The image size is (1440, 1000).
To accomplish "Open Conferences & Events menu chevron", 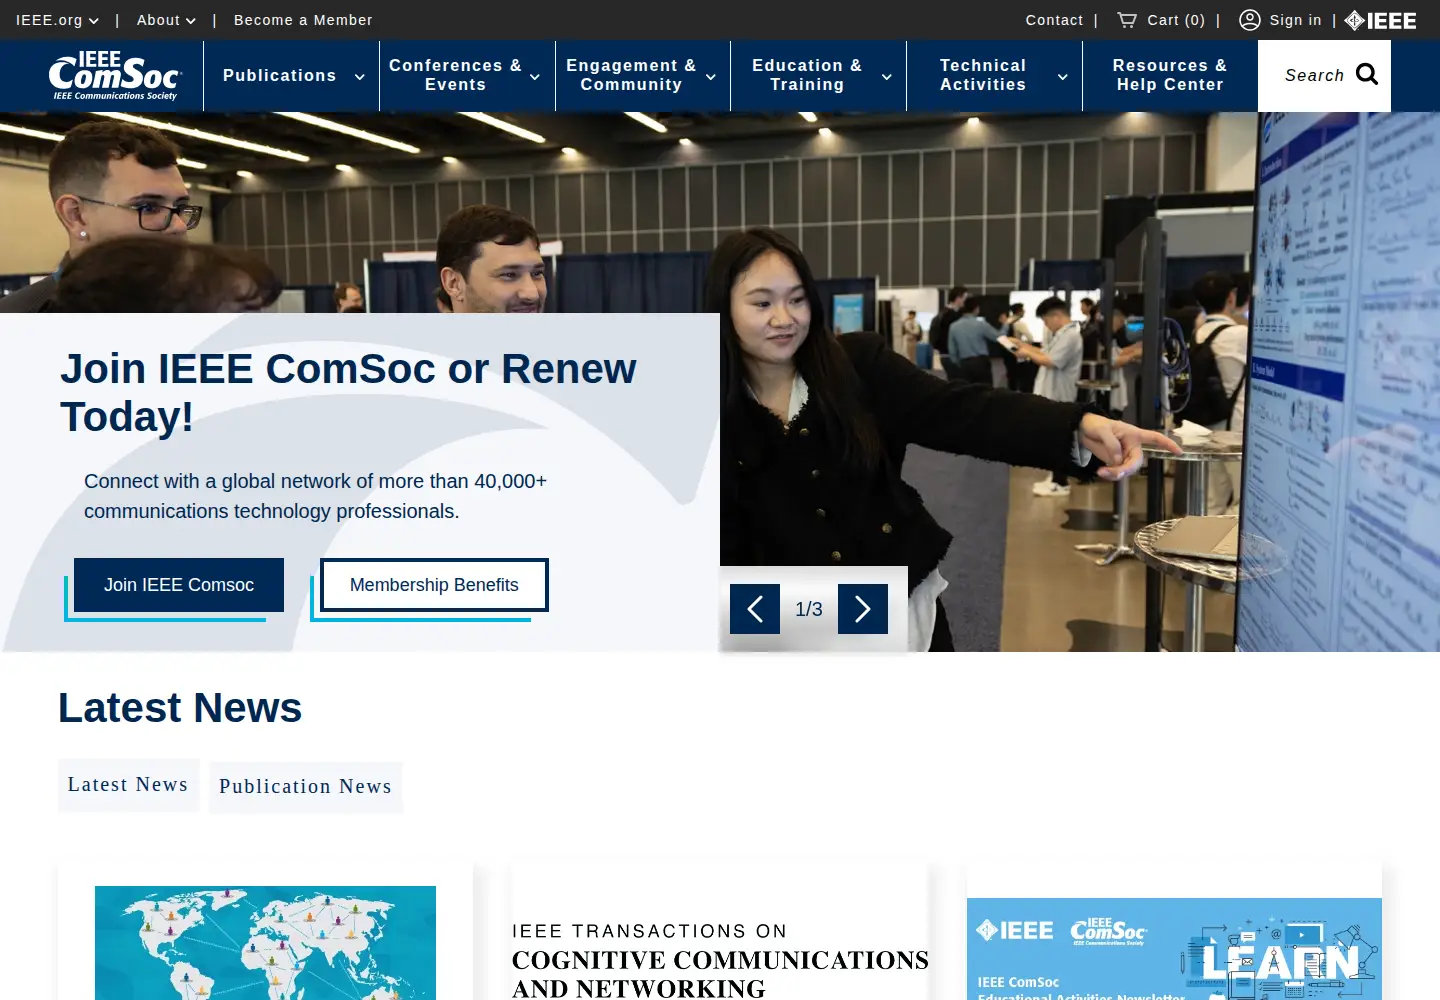I will [x=535, y=76].
